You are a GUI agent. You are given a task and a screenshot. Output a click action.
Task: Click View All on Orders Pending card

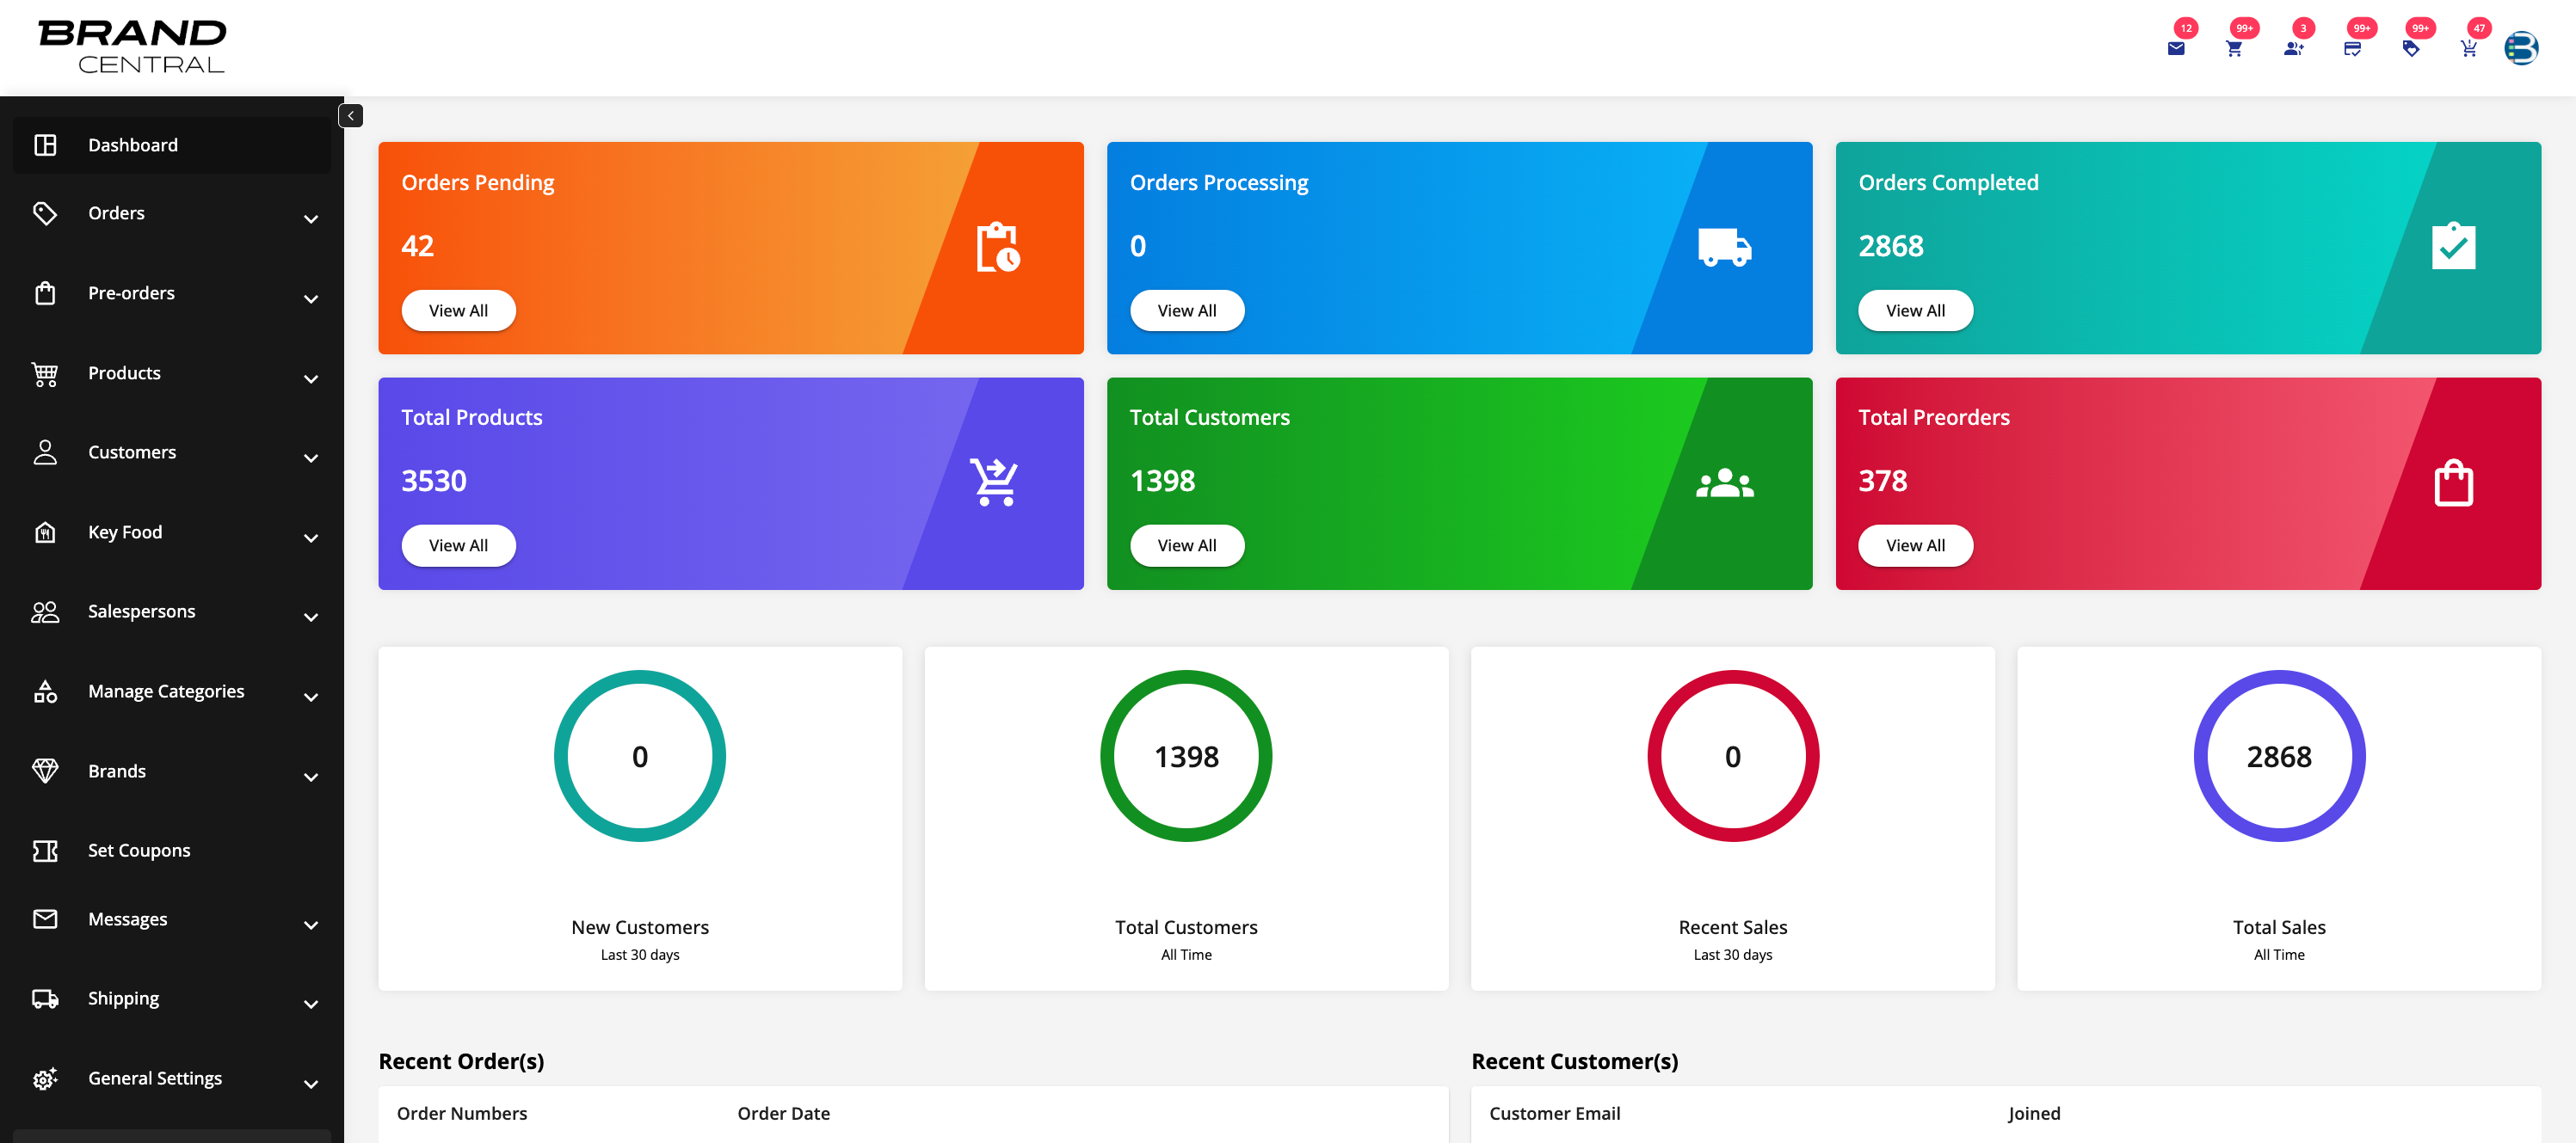pyautogui.click(x=458, y=310)
